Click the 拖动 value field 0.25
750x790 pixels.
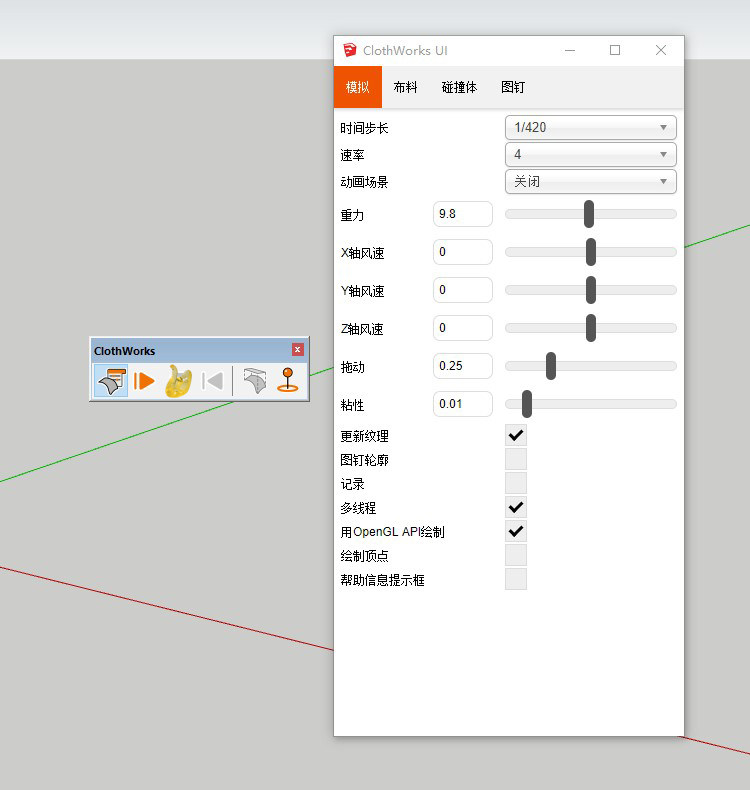(462, 366)
